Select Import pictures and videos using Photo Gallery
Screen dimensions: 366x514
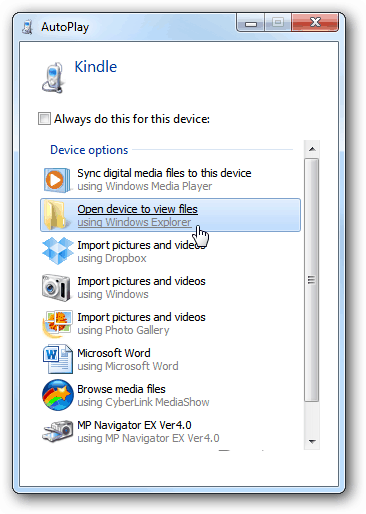click(x=171, y=323)
